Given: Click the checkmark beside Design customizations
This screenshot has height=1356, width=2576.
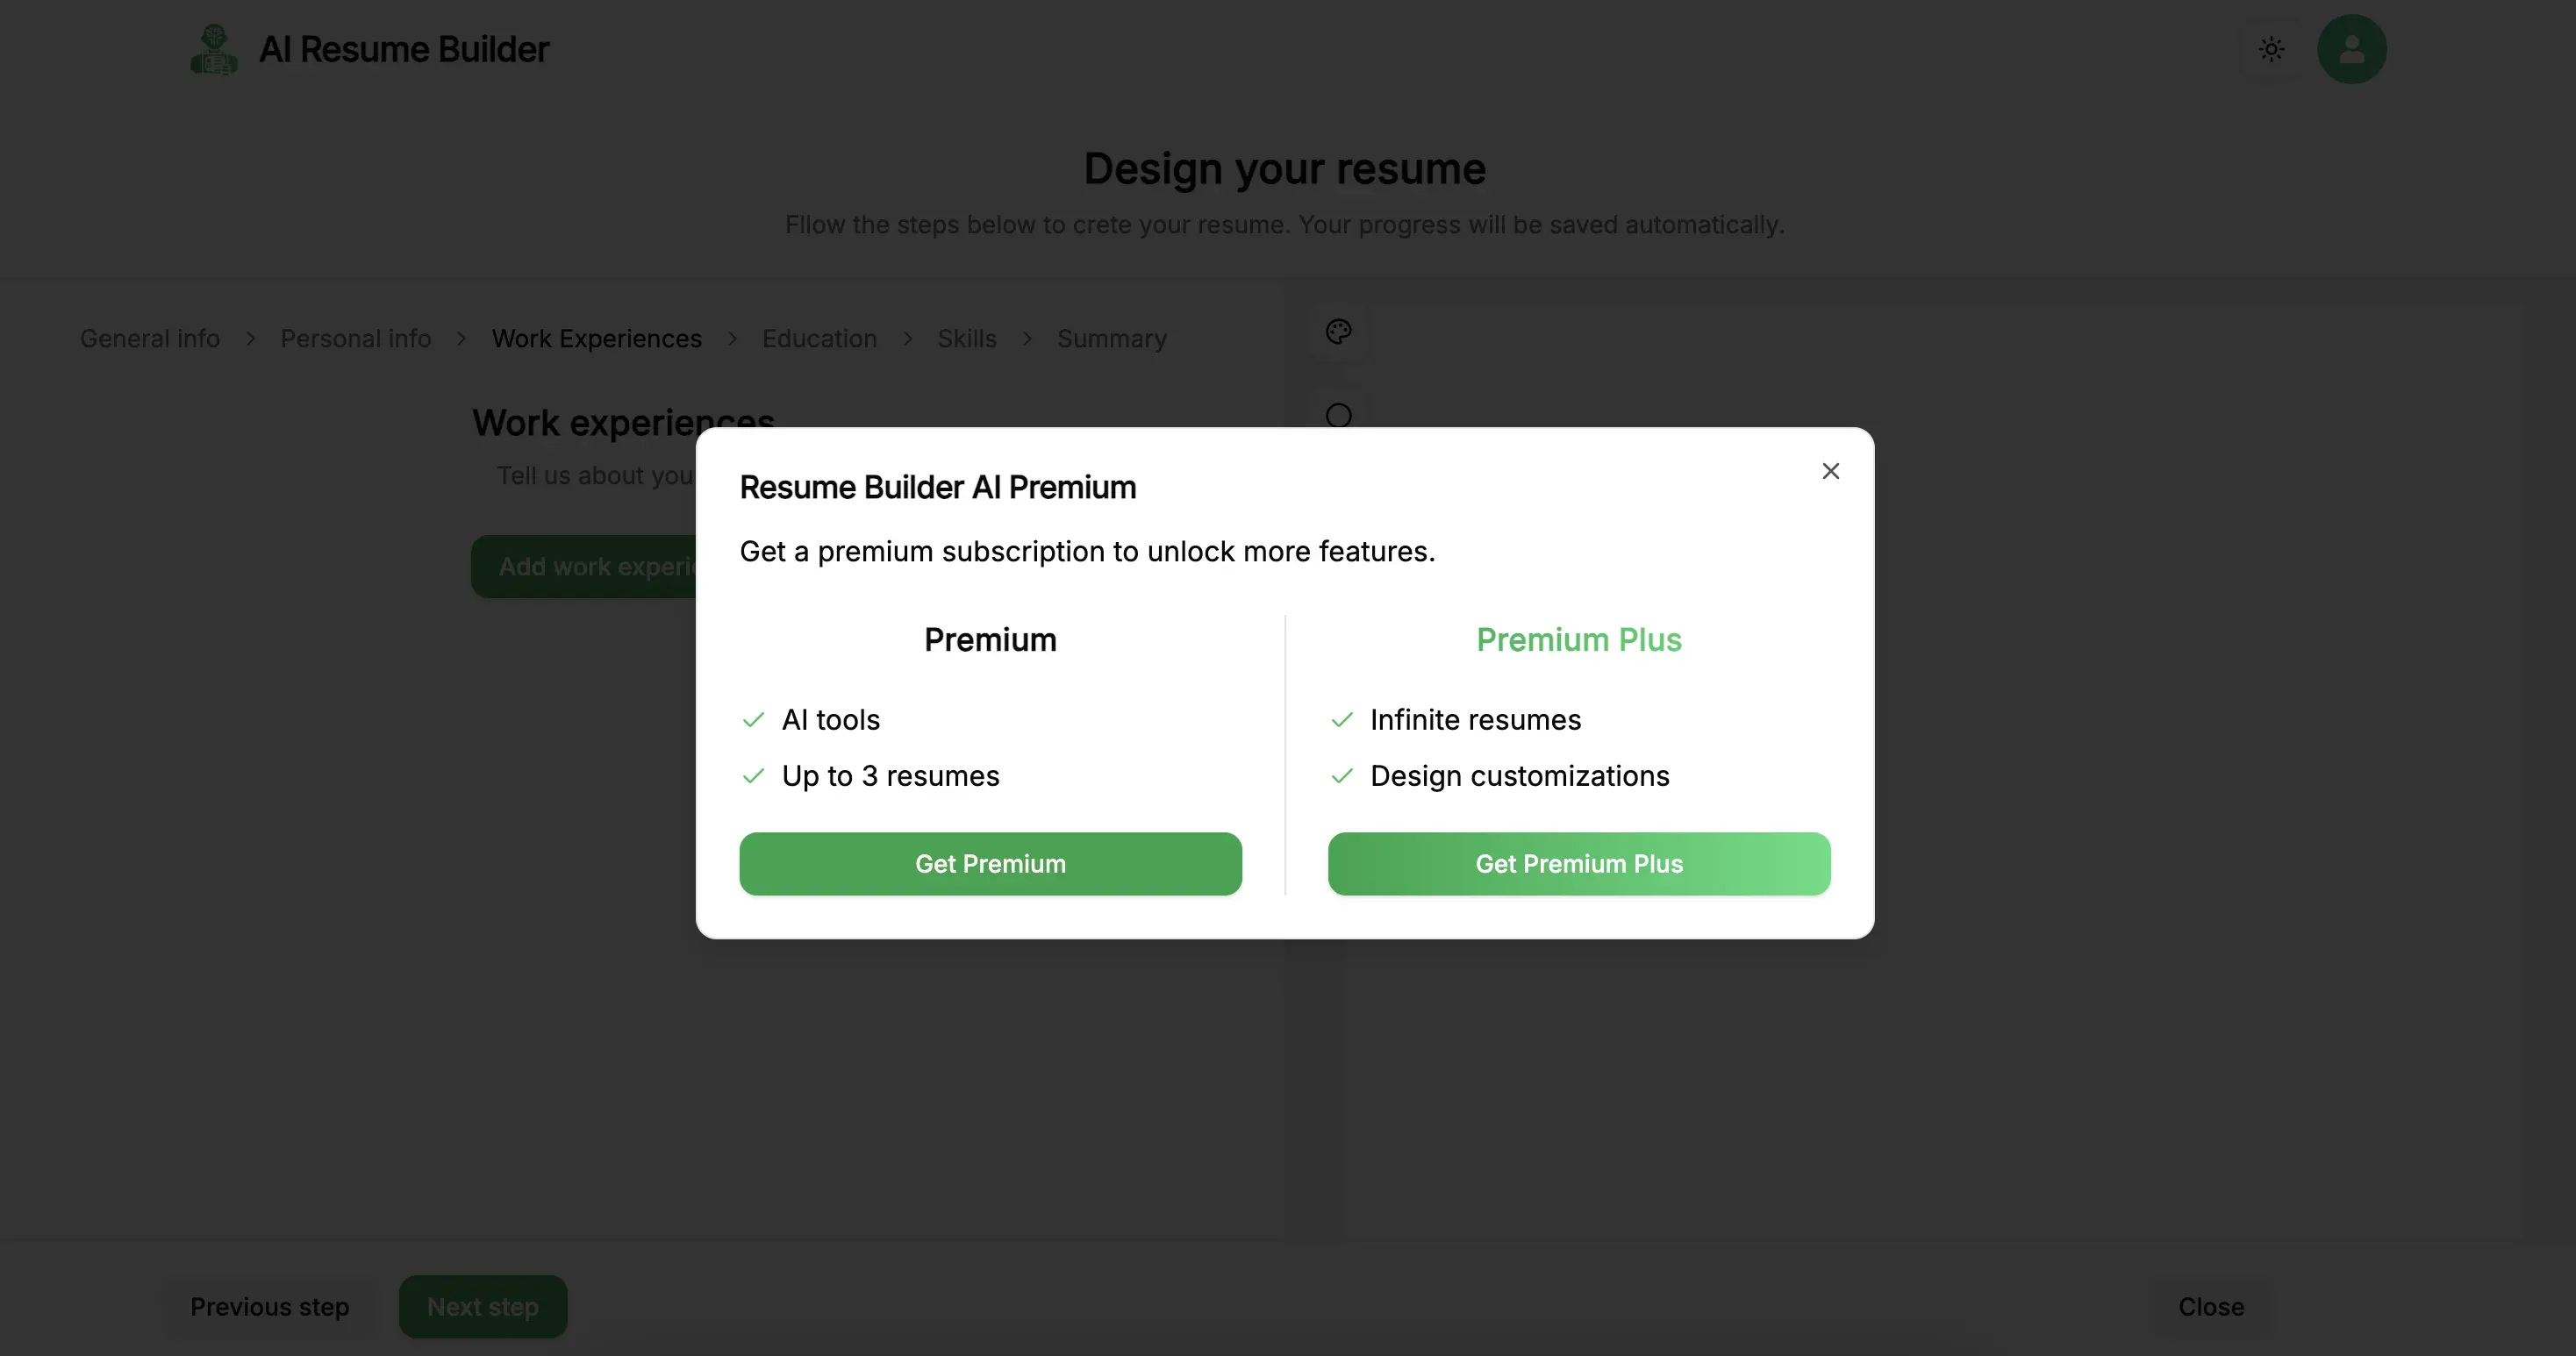Looking at the screenshot, I should (x=1342, y=776).
